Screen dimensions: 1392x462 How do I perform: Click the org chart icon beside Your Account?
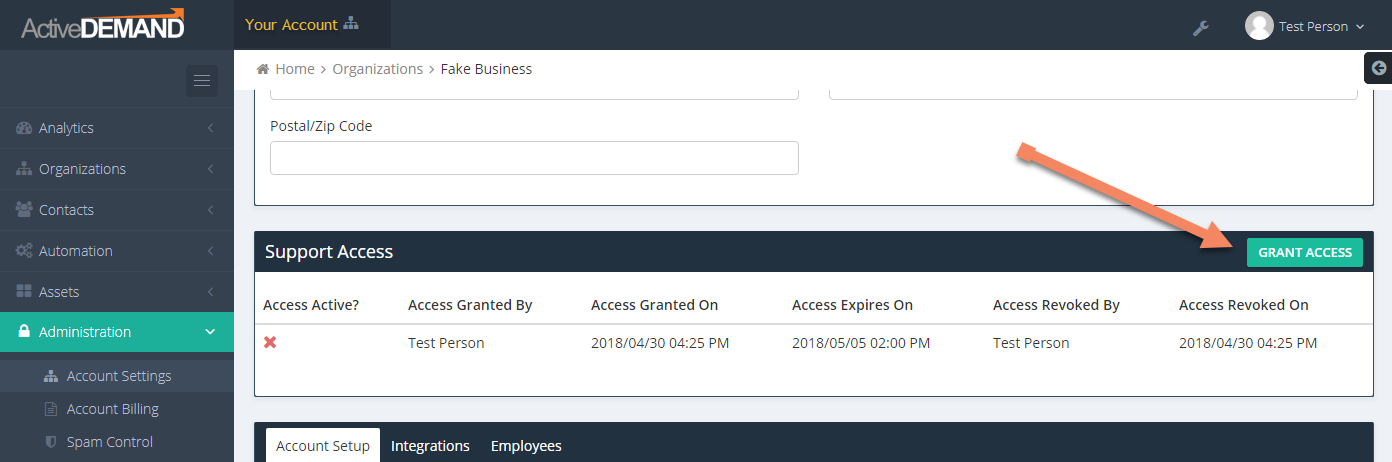tap(350, 24)
